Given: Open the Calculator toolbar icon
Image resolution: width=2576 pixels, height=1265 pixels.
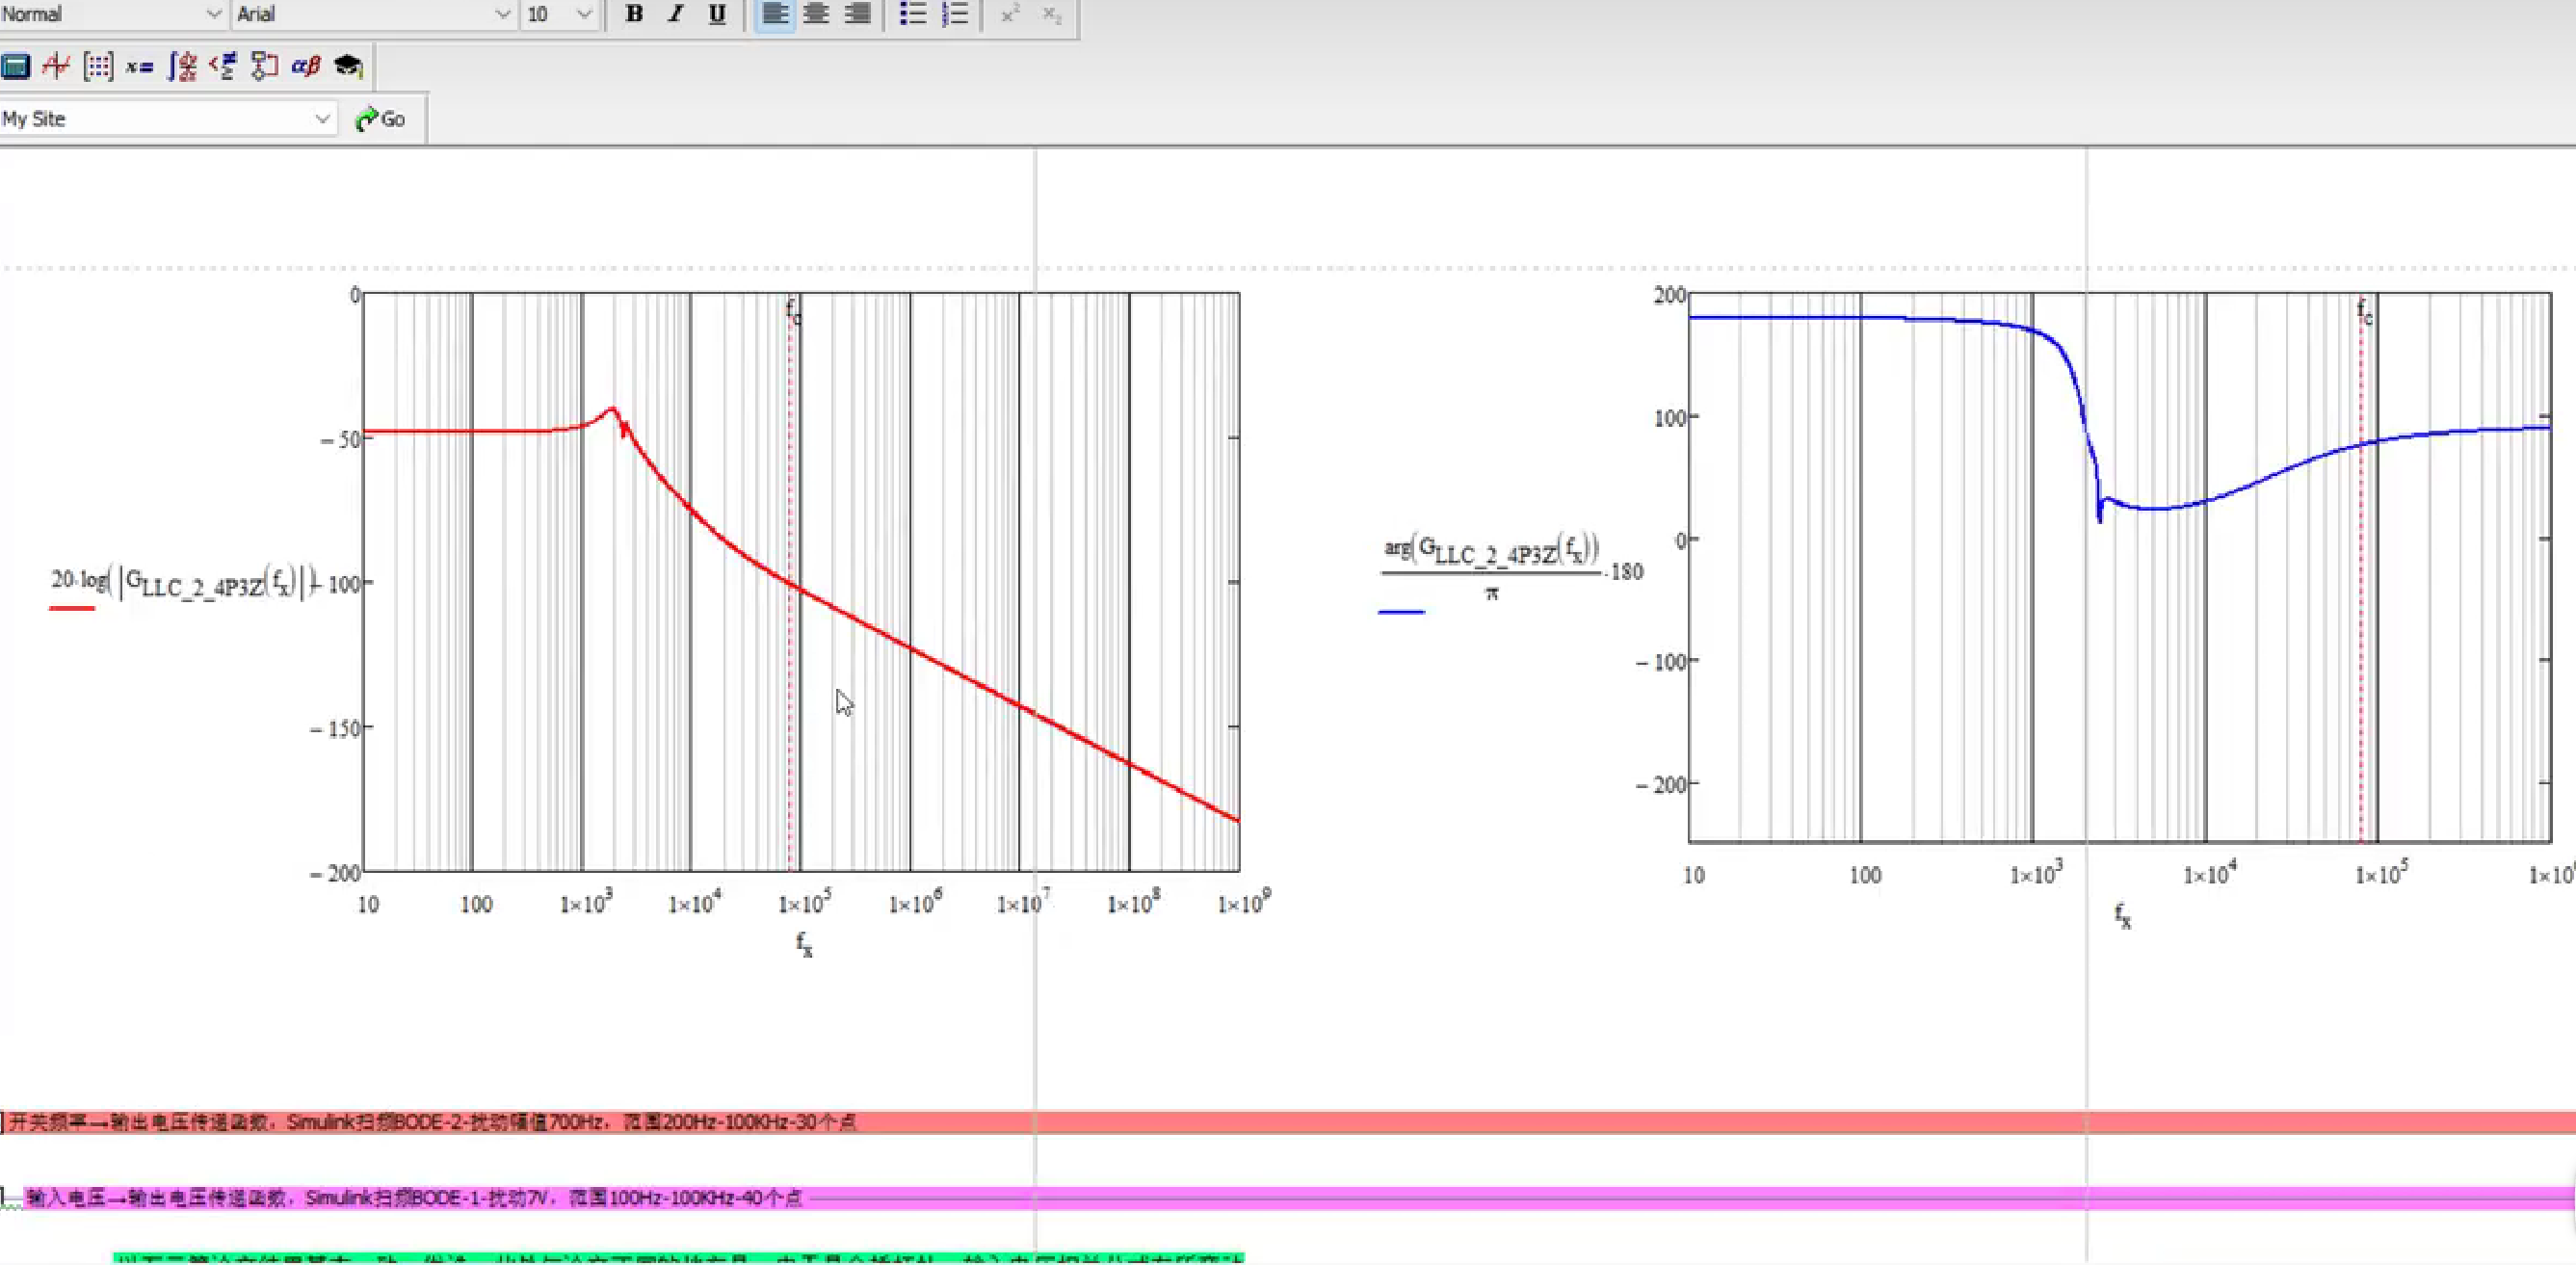Looking at the screenshot, I should point(16,67).
